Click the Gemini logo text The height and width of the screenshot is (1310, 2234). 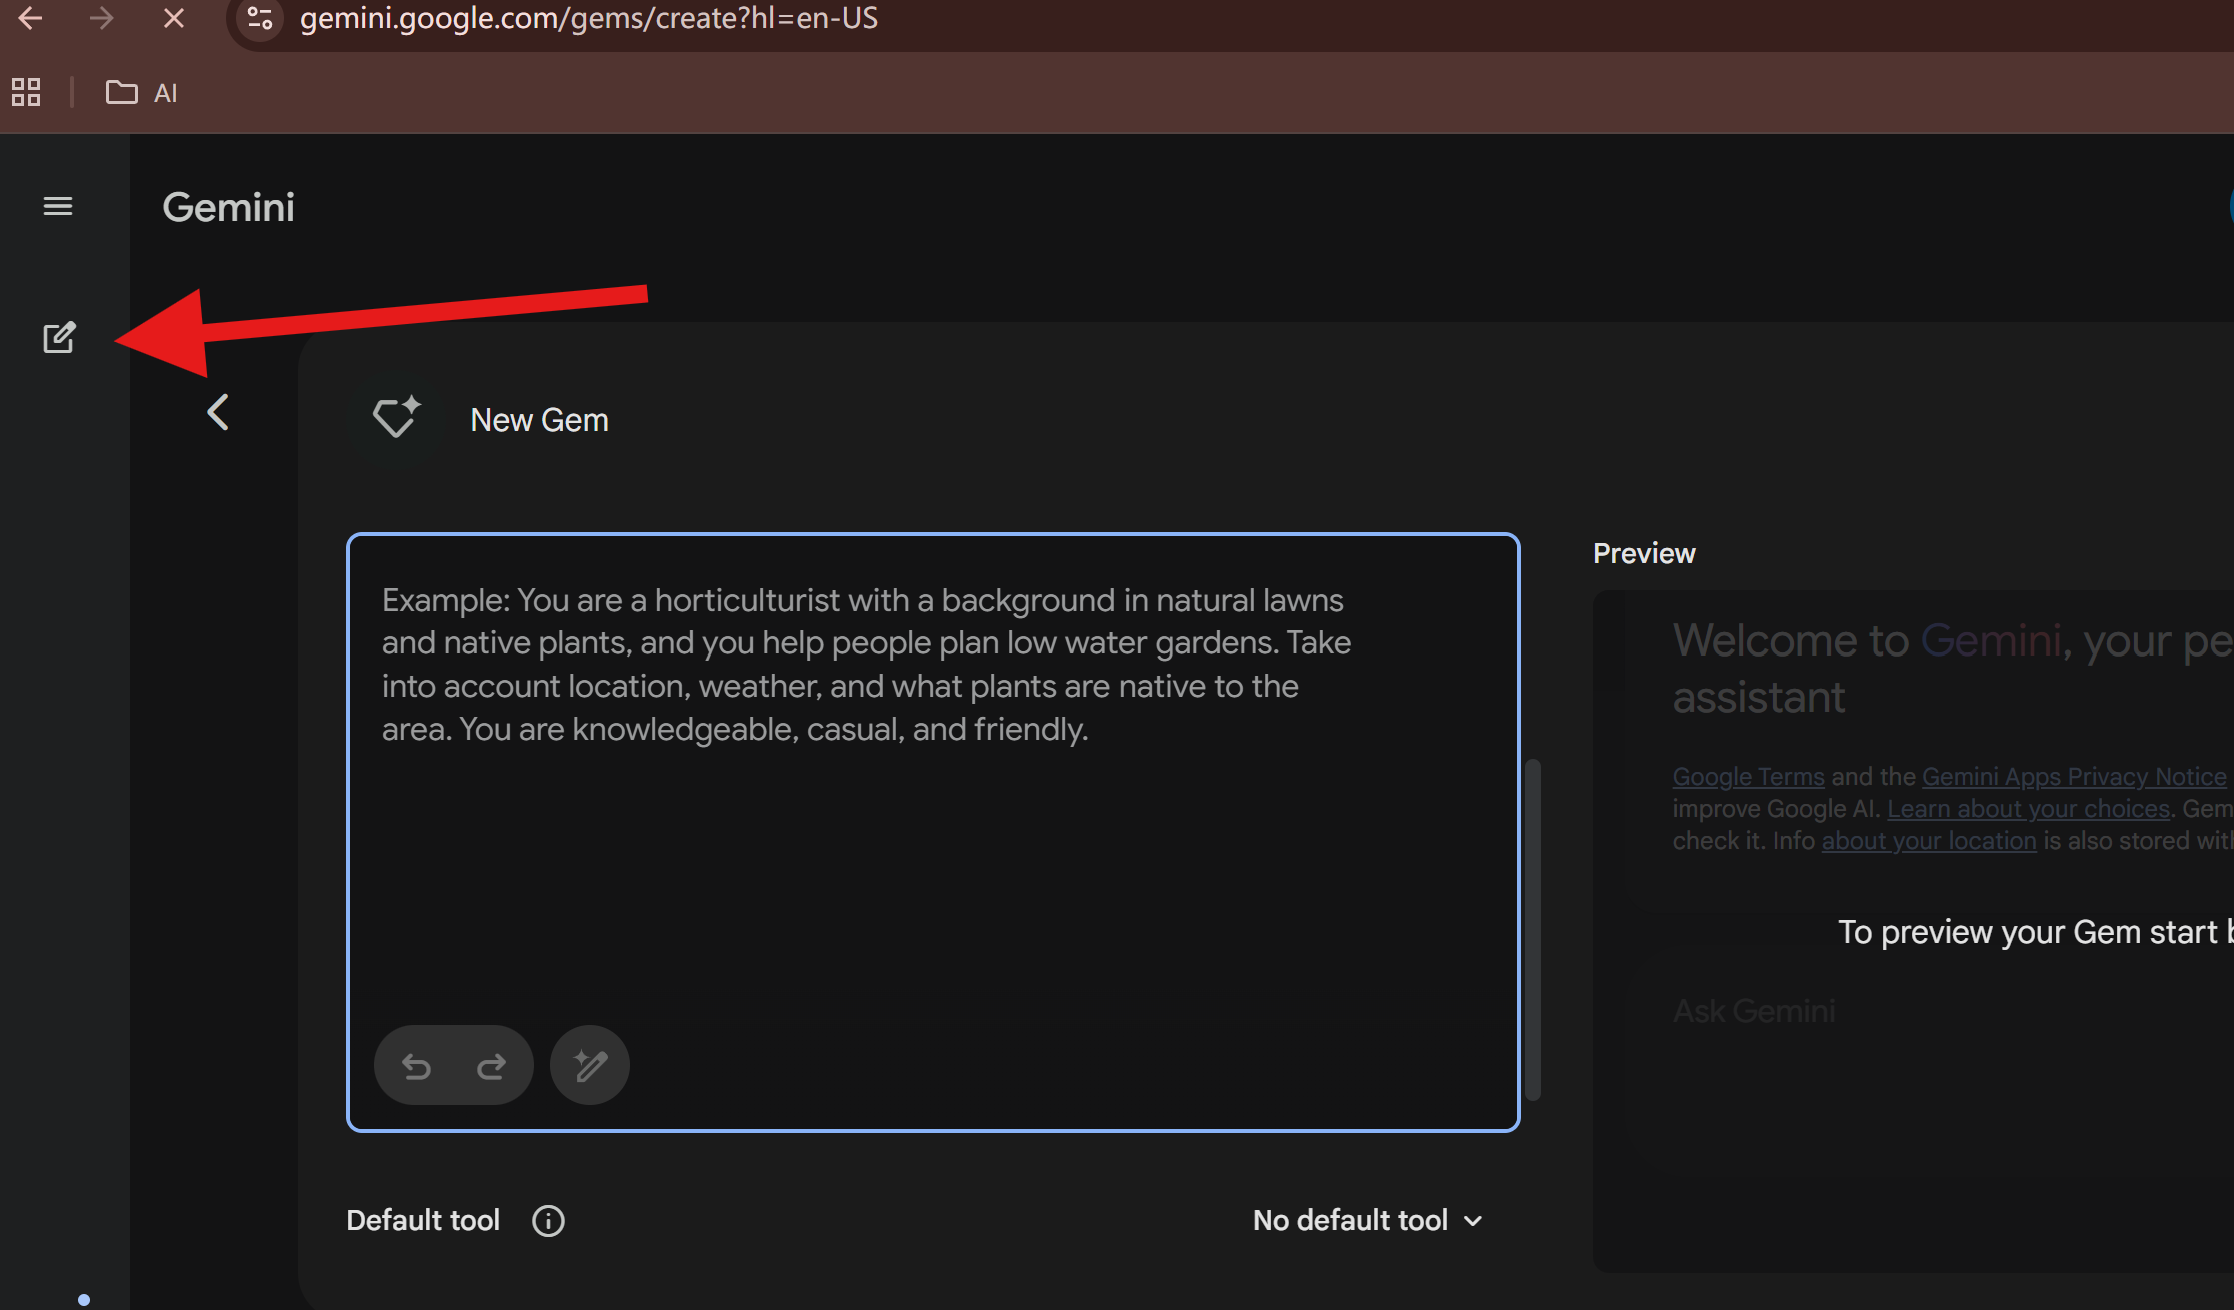tap(229, 207)
